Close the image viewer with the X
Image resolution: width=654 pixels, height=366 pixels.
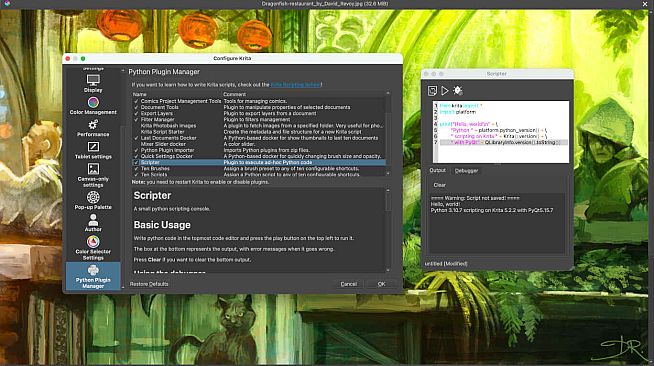[x=645, y=4]
